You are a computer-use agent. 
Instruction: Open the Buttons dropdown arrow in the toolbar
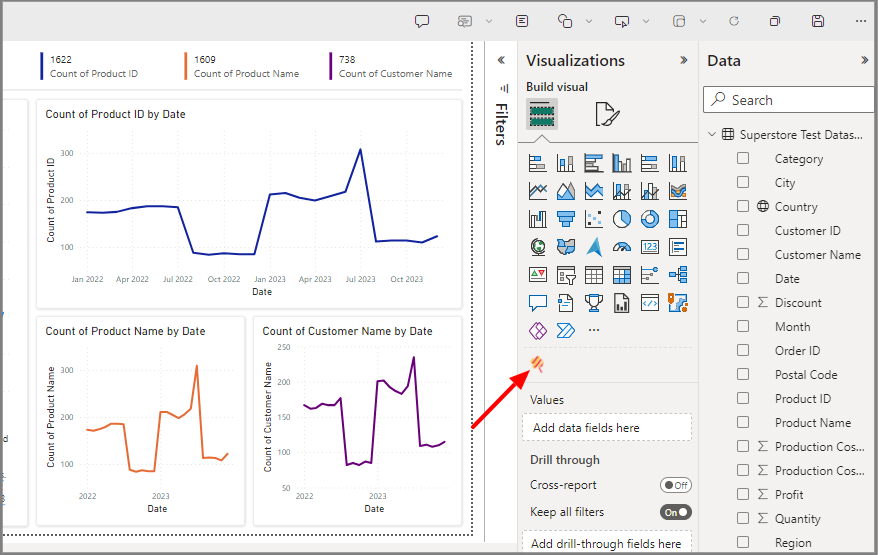tap(646, 21)
